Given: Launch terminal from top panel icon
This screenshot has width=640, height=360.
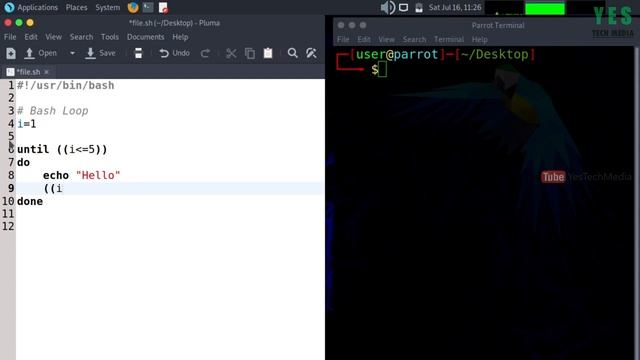Looking at the screenshot, I should pyautogui.click(x=148, y=7).
